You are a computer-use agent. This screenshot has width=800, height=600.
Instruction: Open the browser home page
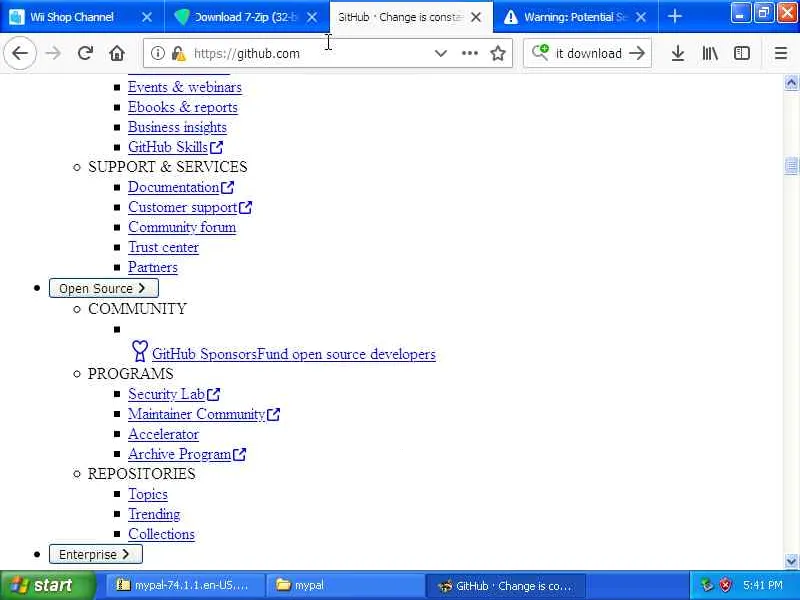(117, 53)
